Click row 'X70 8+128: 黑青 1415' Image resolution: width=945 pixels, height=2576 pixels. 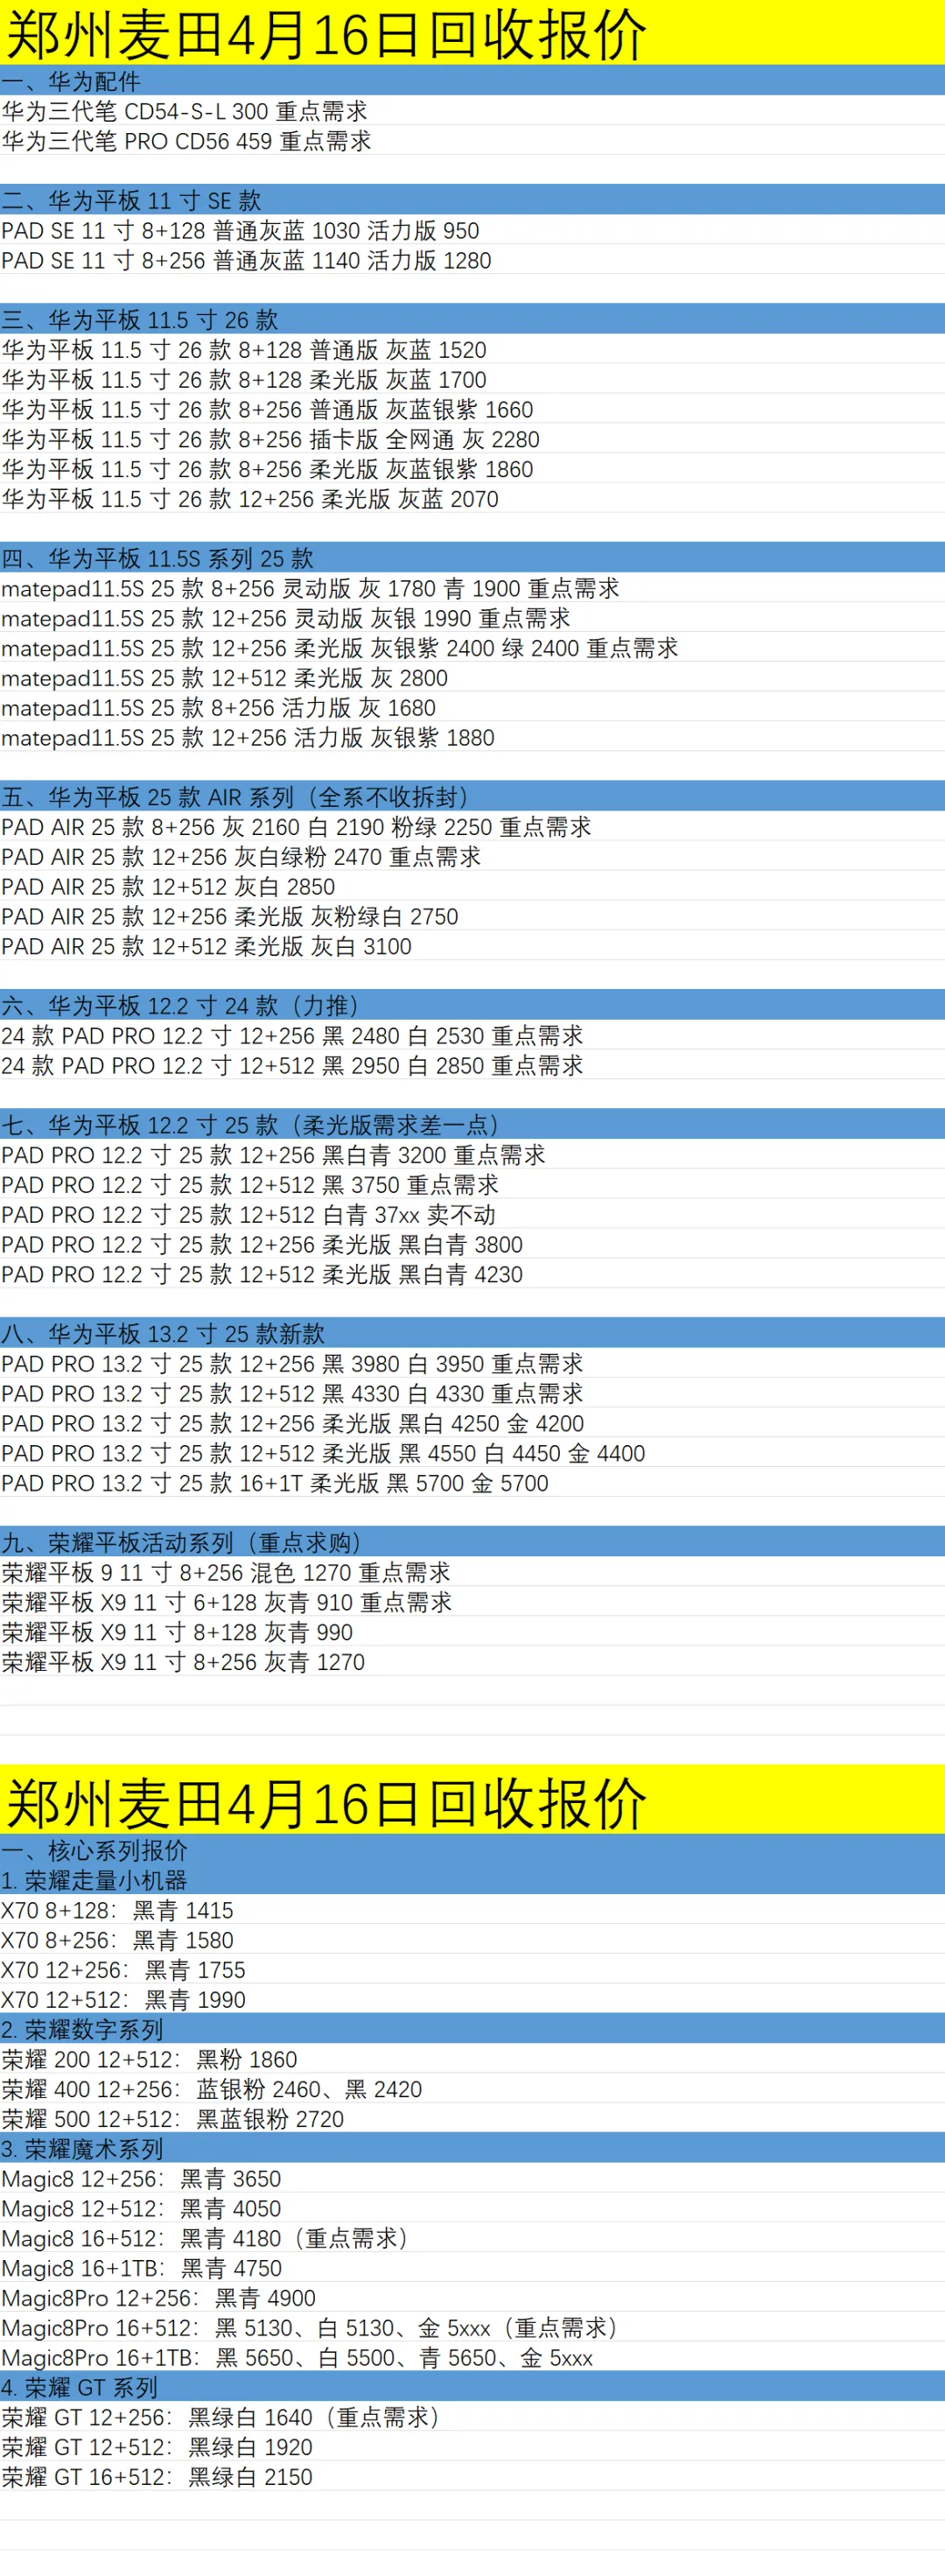click(472, 1911)
